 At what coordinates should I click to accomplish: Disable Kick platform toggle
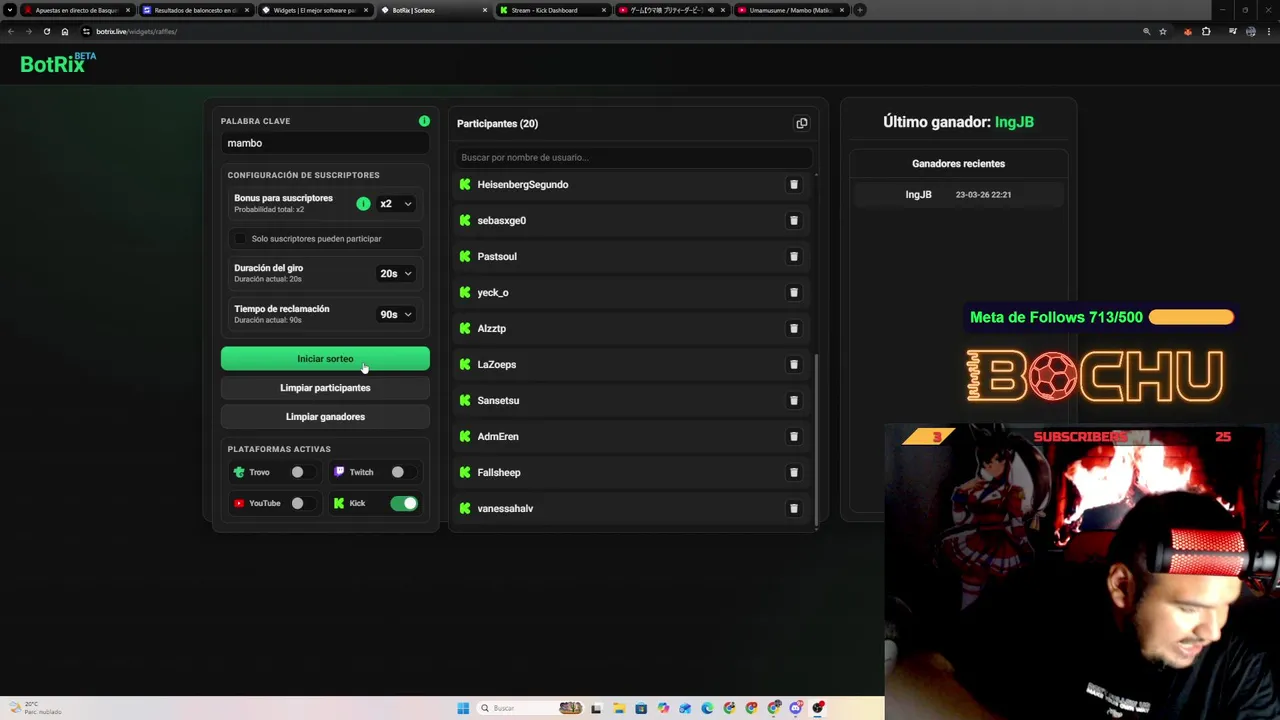pyautogui.click(x=404, y=503)
